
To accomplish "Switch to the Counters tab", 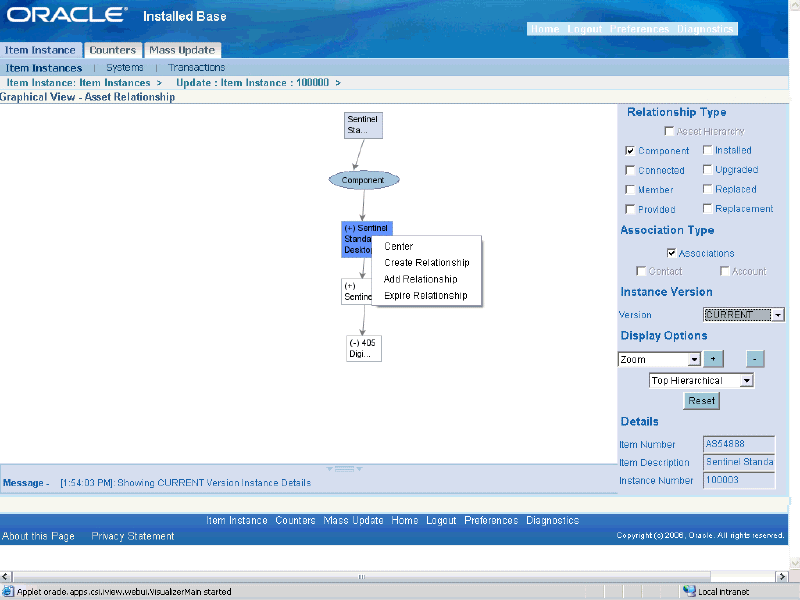I will [113, 50].
